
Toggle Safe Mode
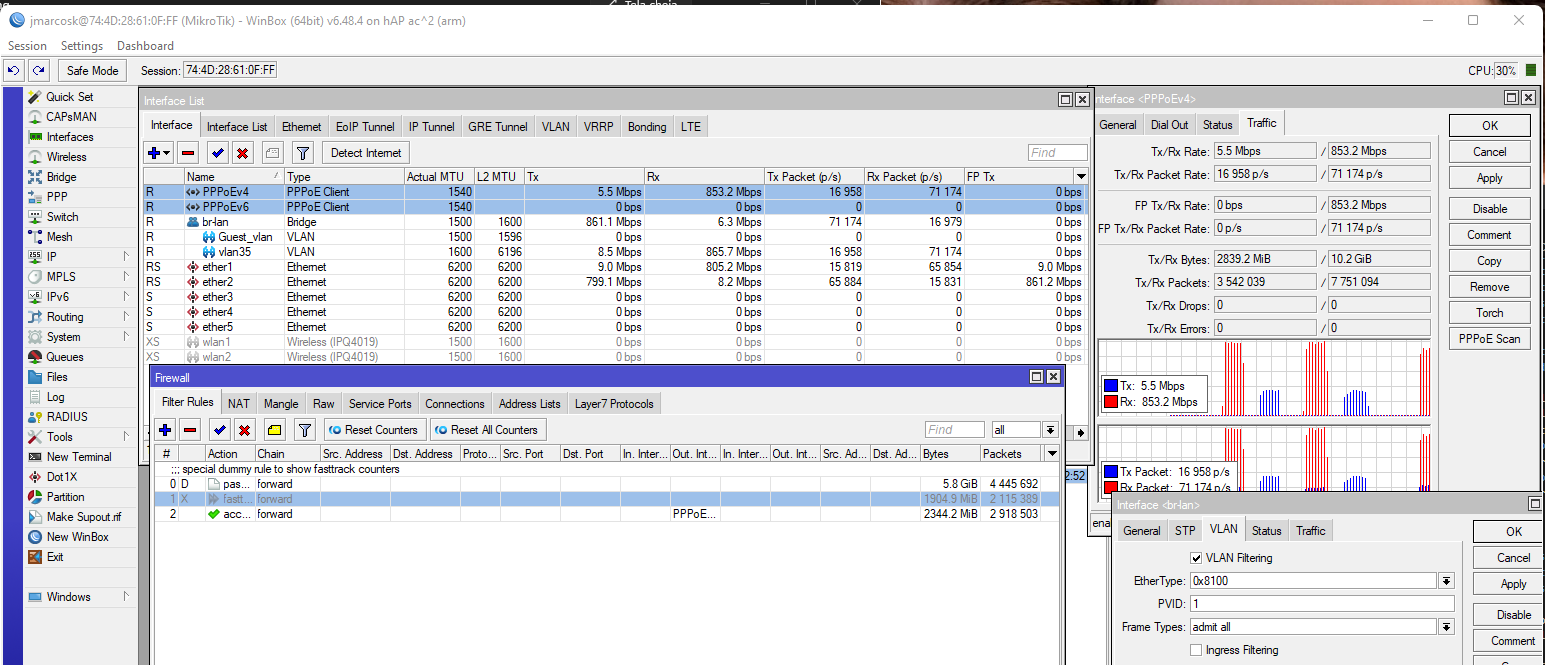click(92, 71)
